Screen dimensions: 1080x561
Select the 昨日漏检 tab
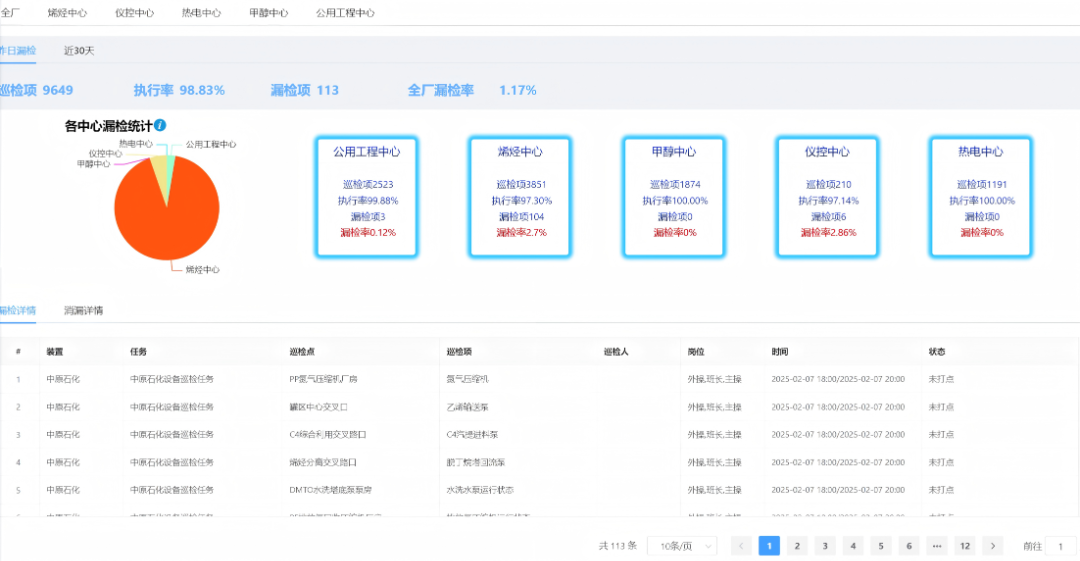pyautogui.click(x=17, y=50)
